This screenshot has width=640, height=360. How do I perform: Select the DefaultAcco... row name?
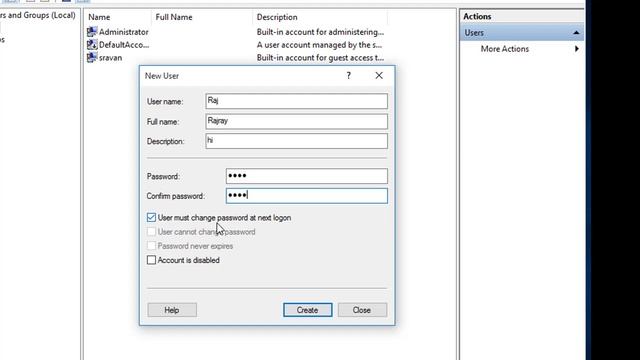pyautogui.click(x=124, y=45)
